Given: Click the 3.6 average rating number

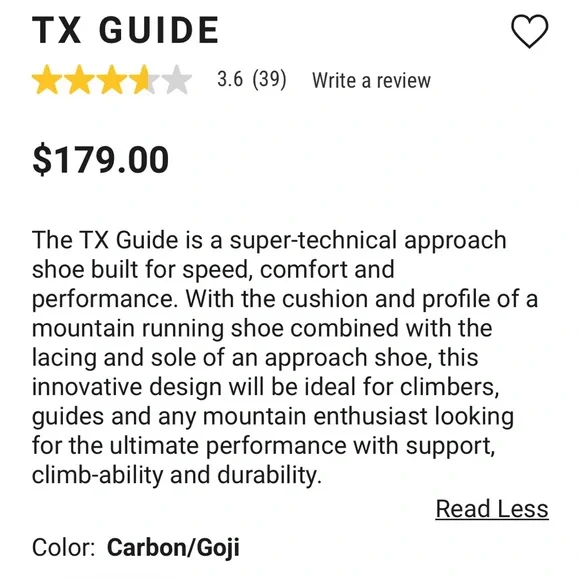Looking at the screenshot, I should pos(230,79).
